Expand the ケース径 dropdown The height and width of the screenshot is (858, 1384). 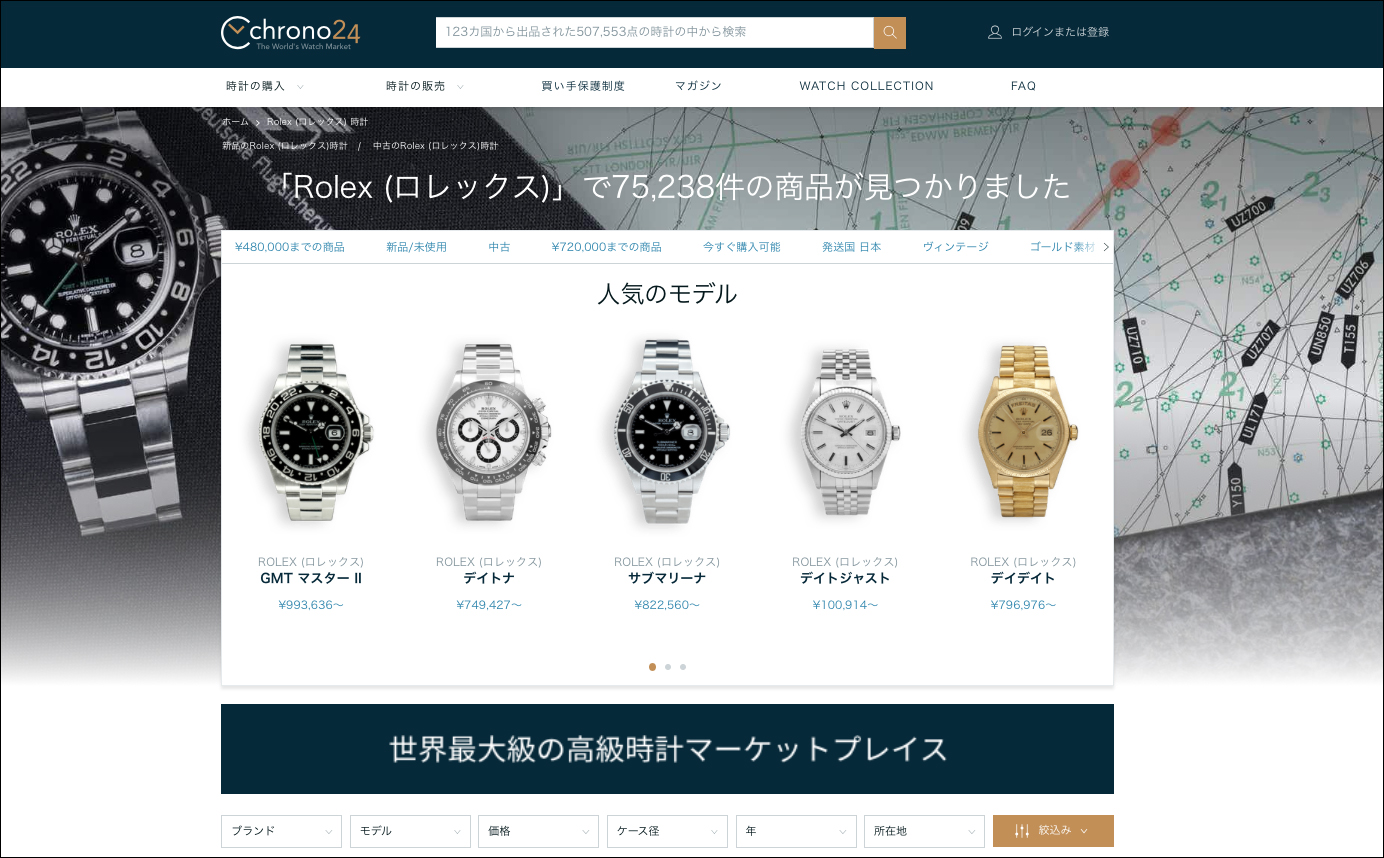(667, 831)
